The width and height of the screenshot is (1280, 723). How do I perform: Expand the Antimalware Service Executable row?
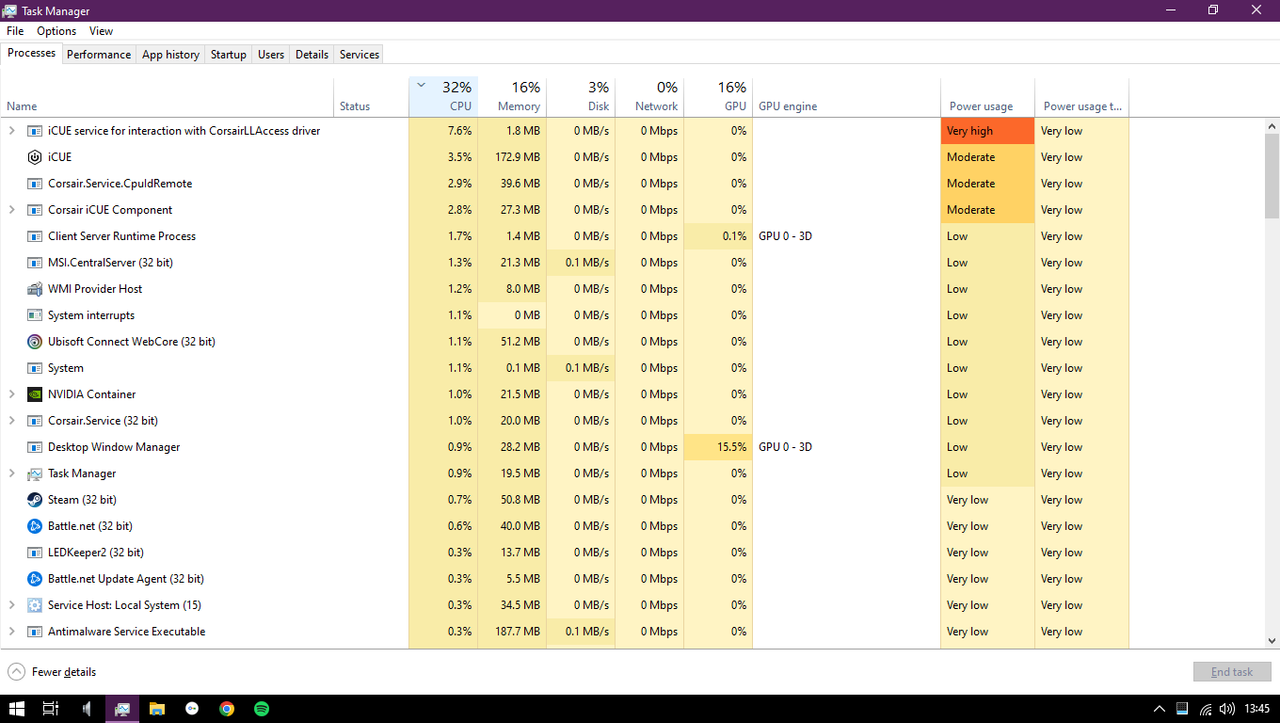12,632
